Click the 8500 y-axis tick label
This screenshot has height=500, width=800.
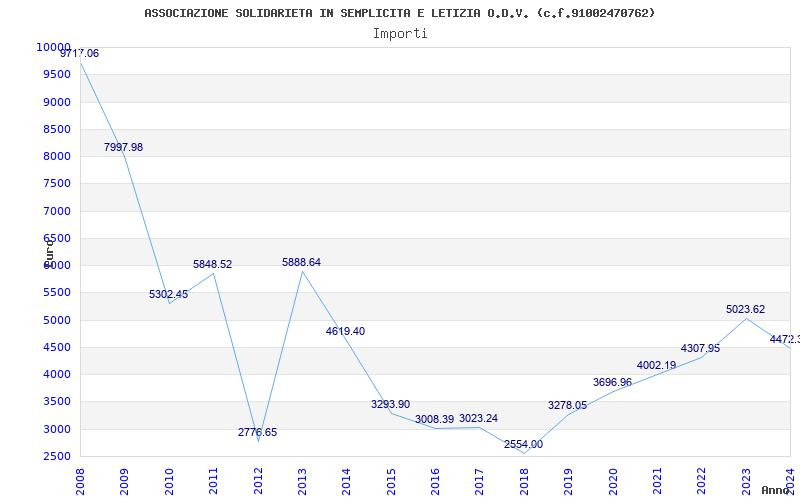[x=57, y=129]
